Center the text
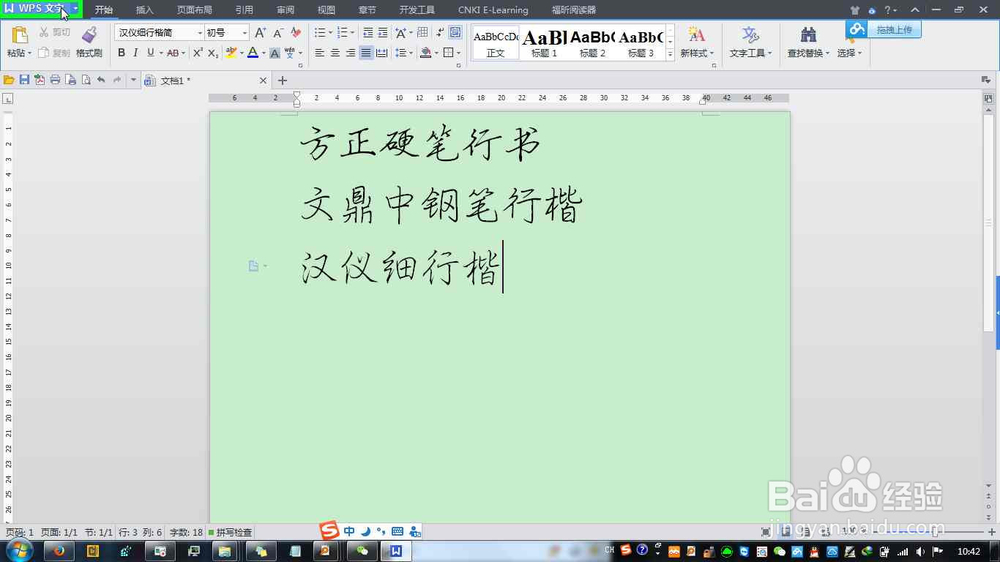 335,53
